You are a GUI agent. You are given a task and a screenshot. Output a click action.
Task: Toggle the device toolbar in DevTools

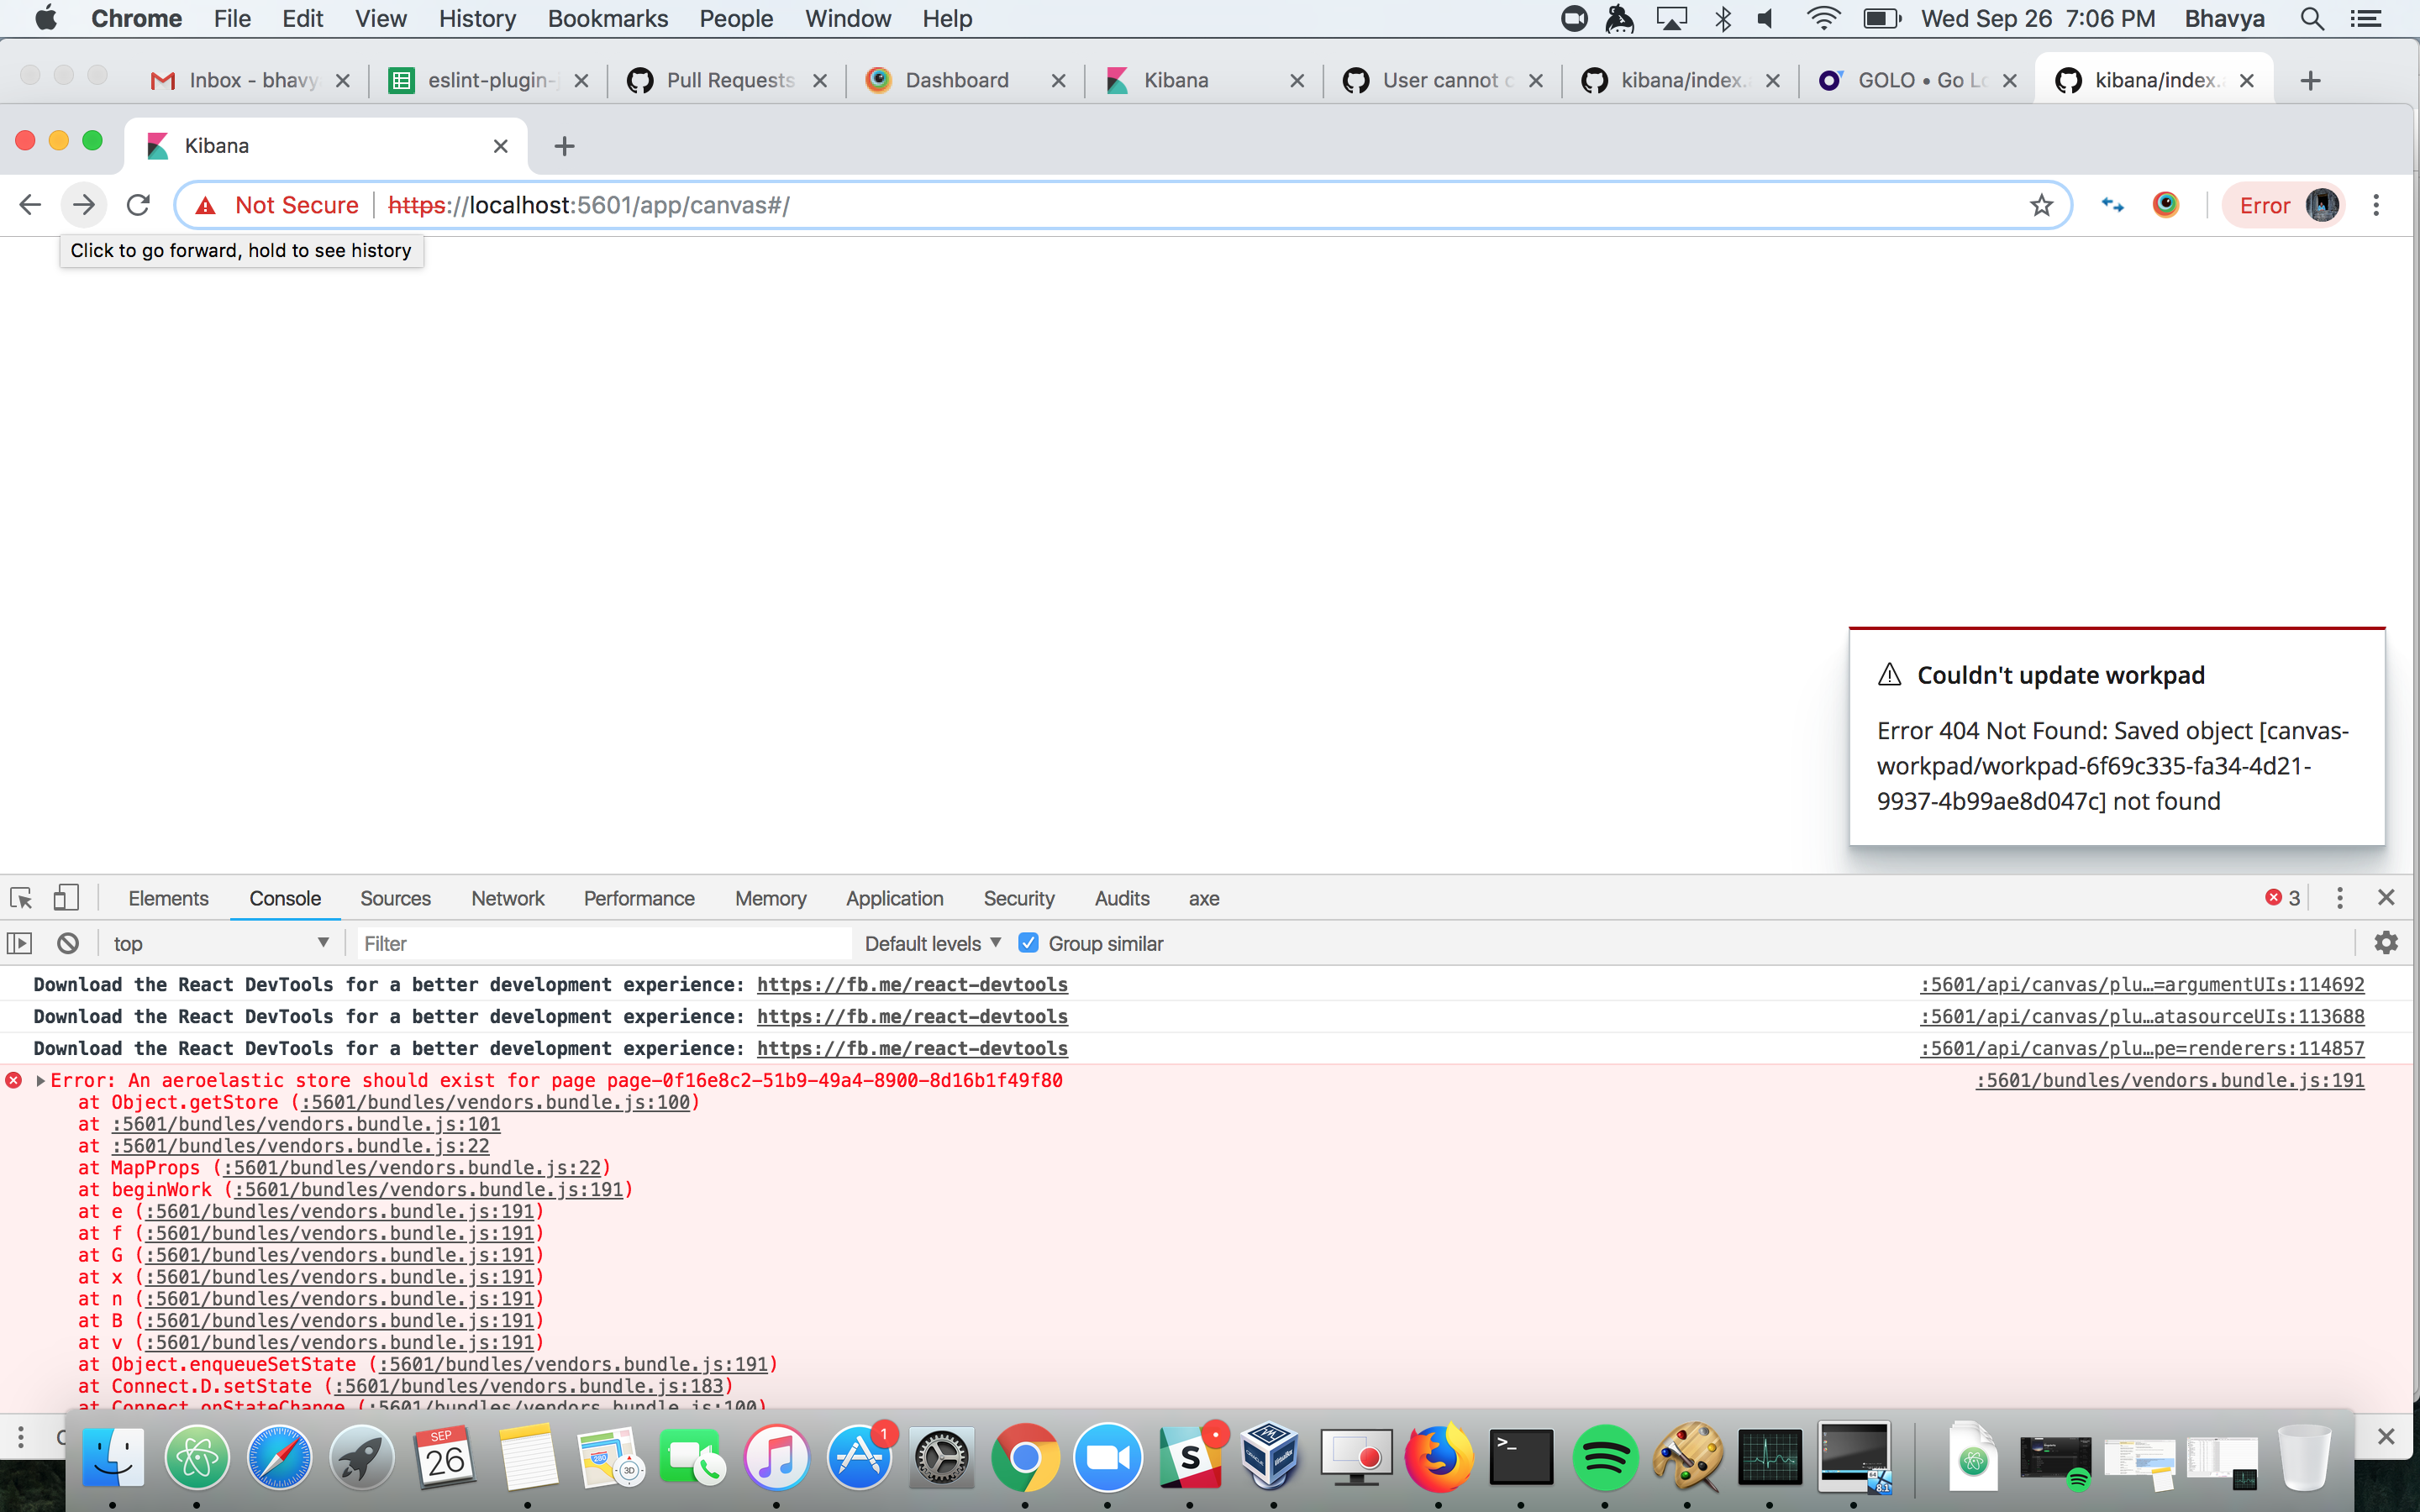click(66, 898)
